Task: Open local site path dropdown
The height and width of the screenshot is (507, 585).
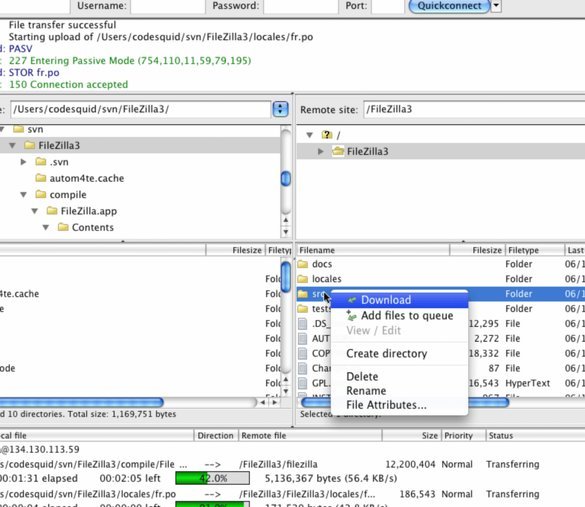Action: click(281, 109)
